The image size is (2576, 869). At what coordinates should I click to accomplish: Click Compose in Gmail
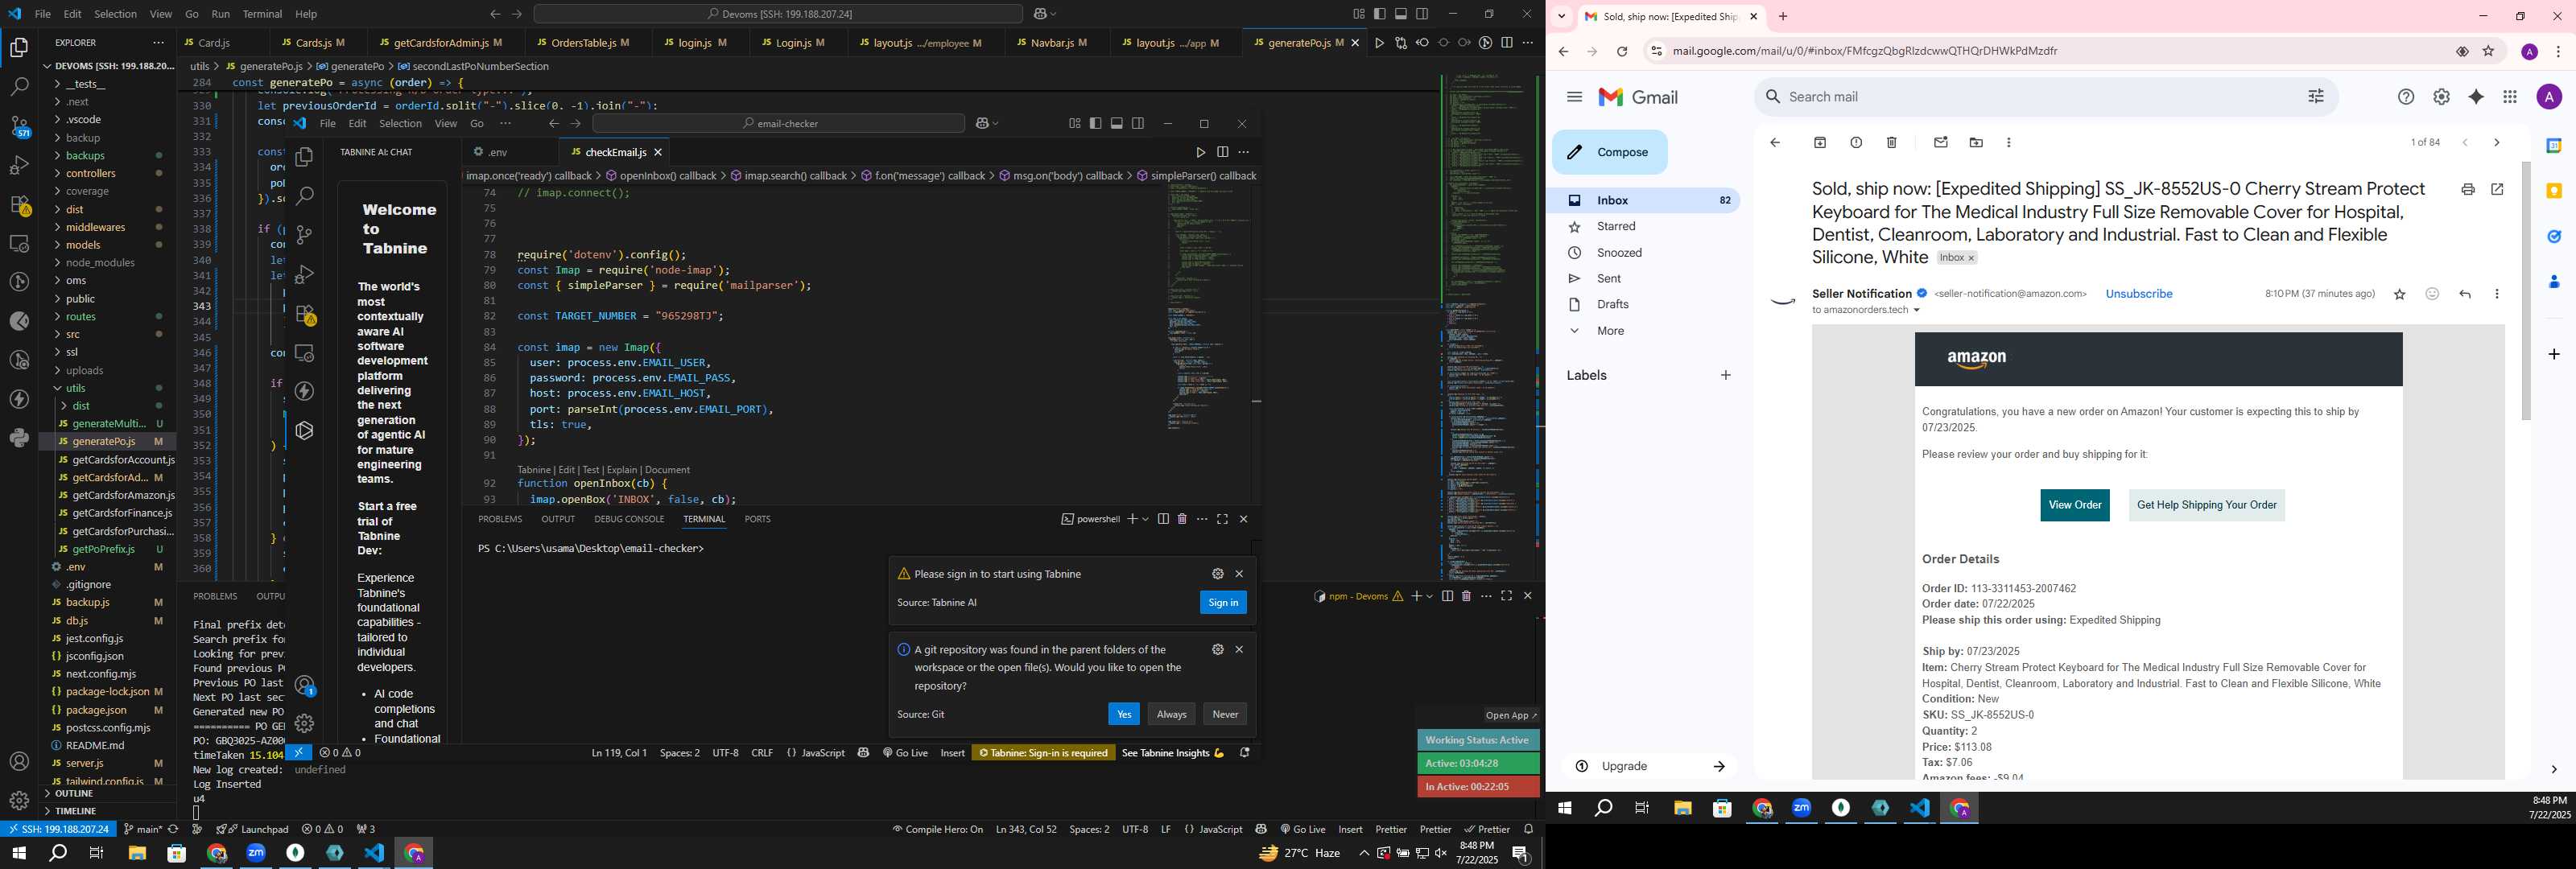1610,153
